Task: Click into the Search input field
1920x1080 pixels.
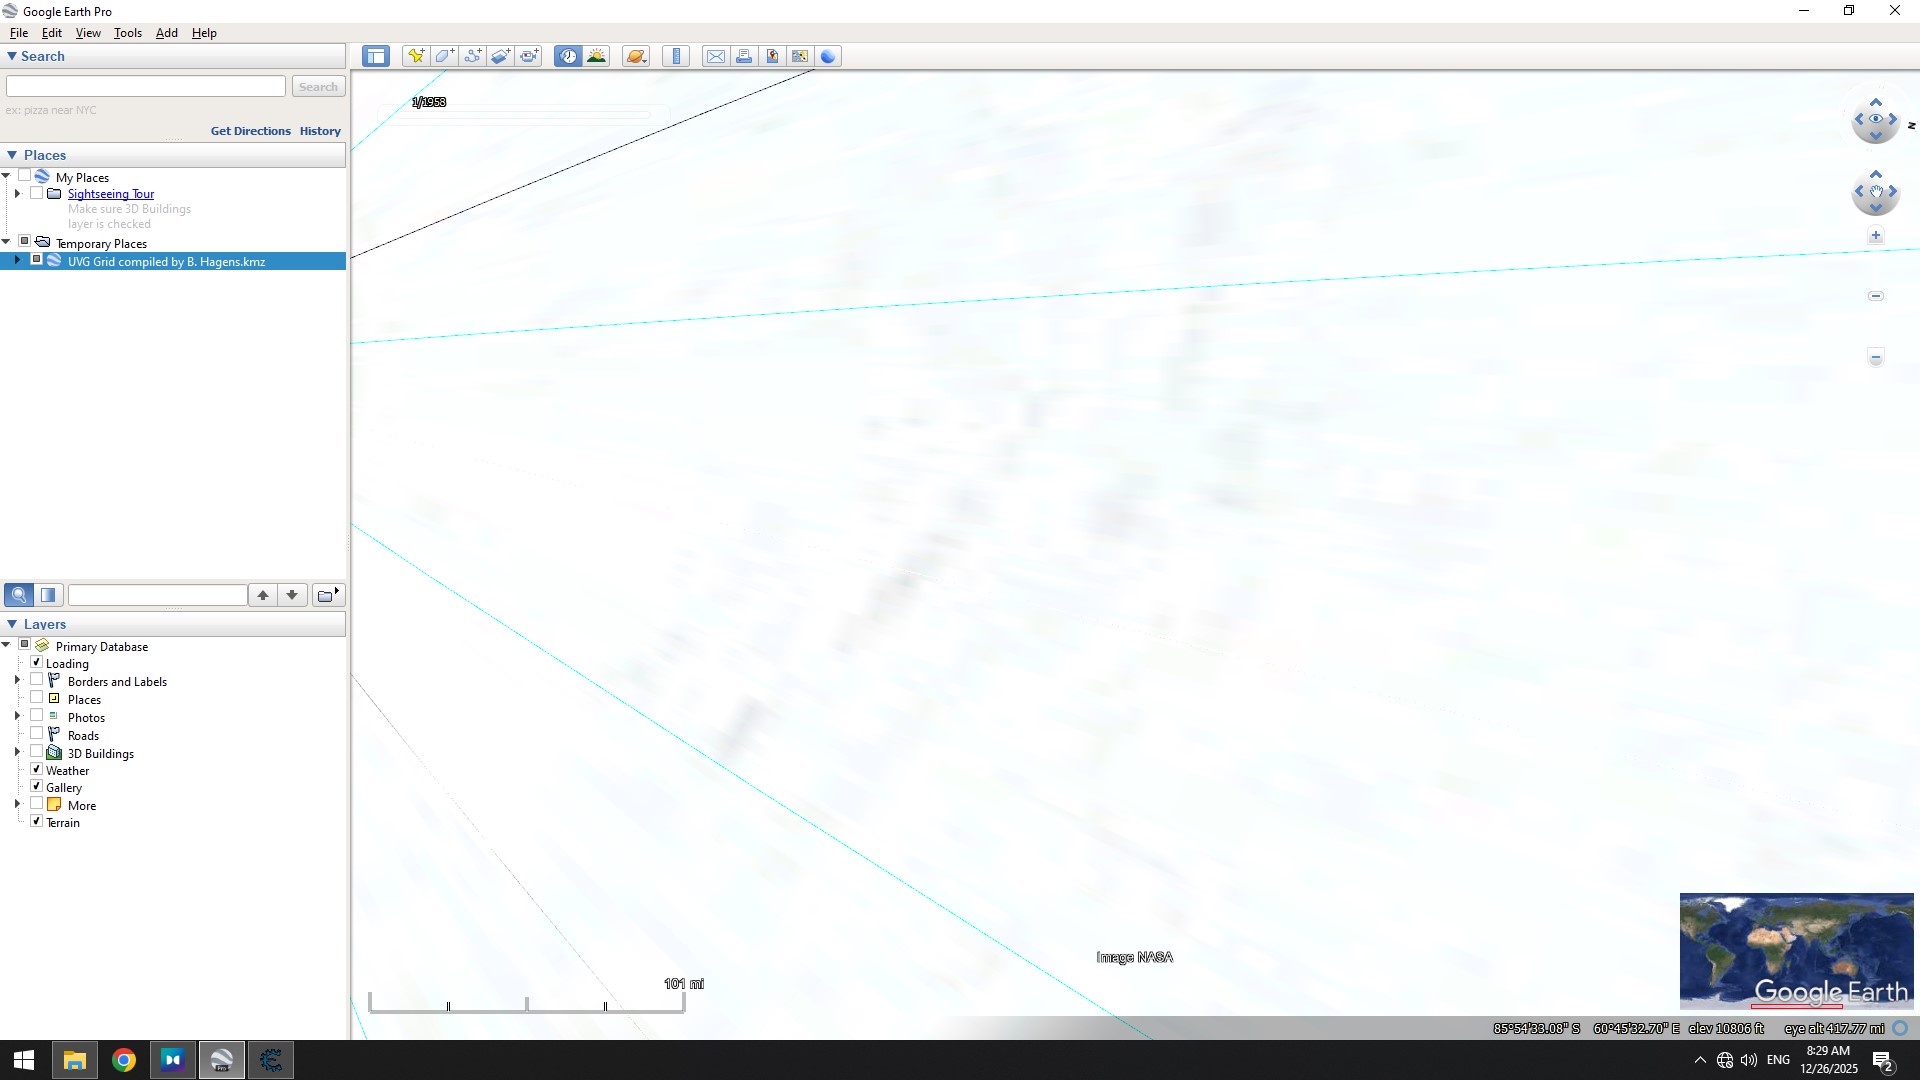Action: [x=146, y=87]
